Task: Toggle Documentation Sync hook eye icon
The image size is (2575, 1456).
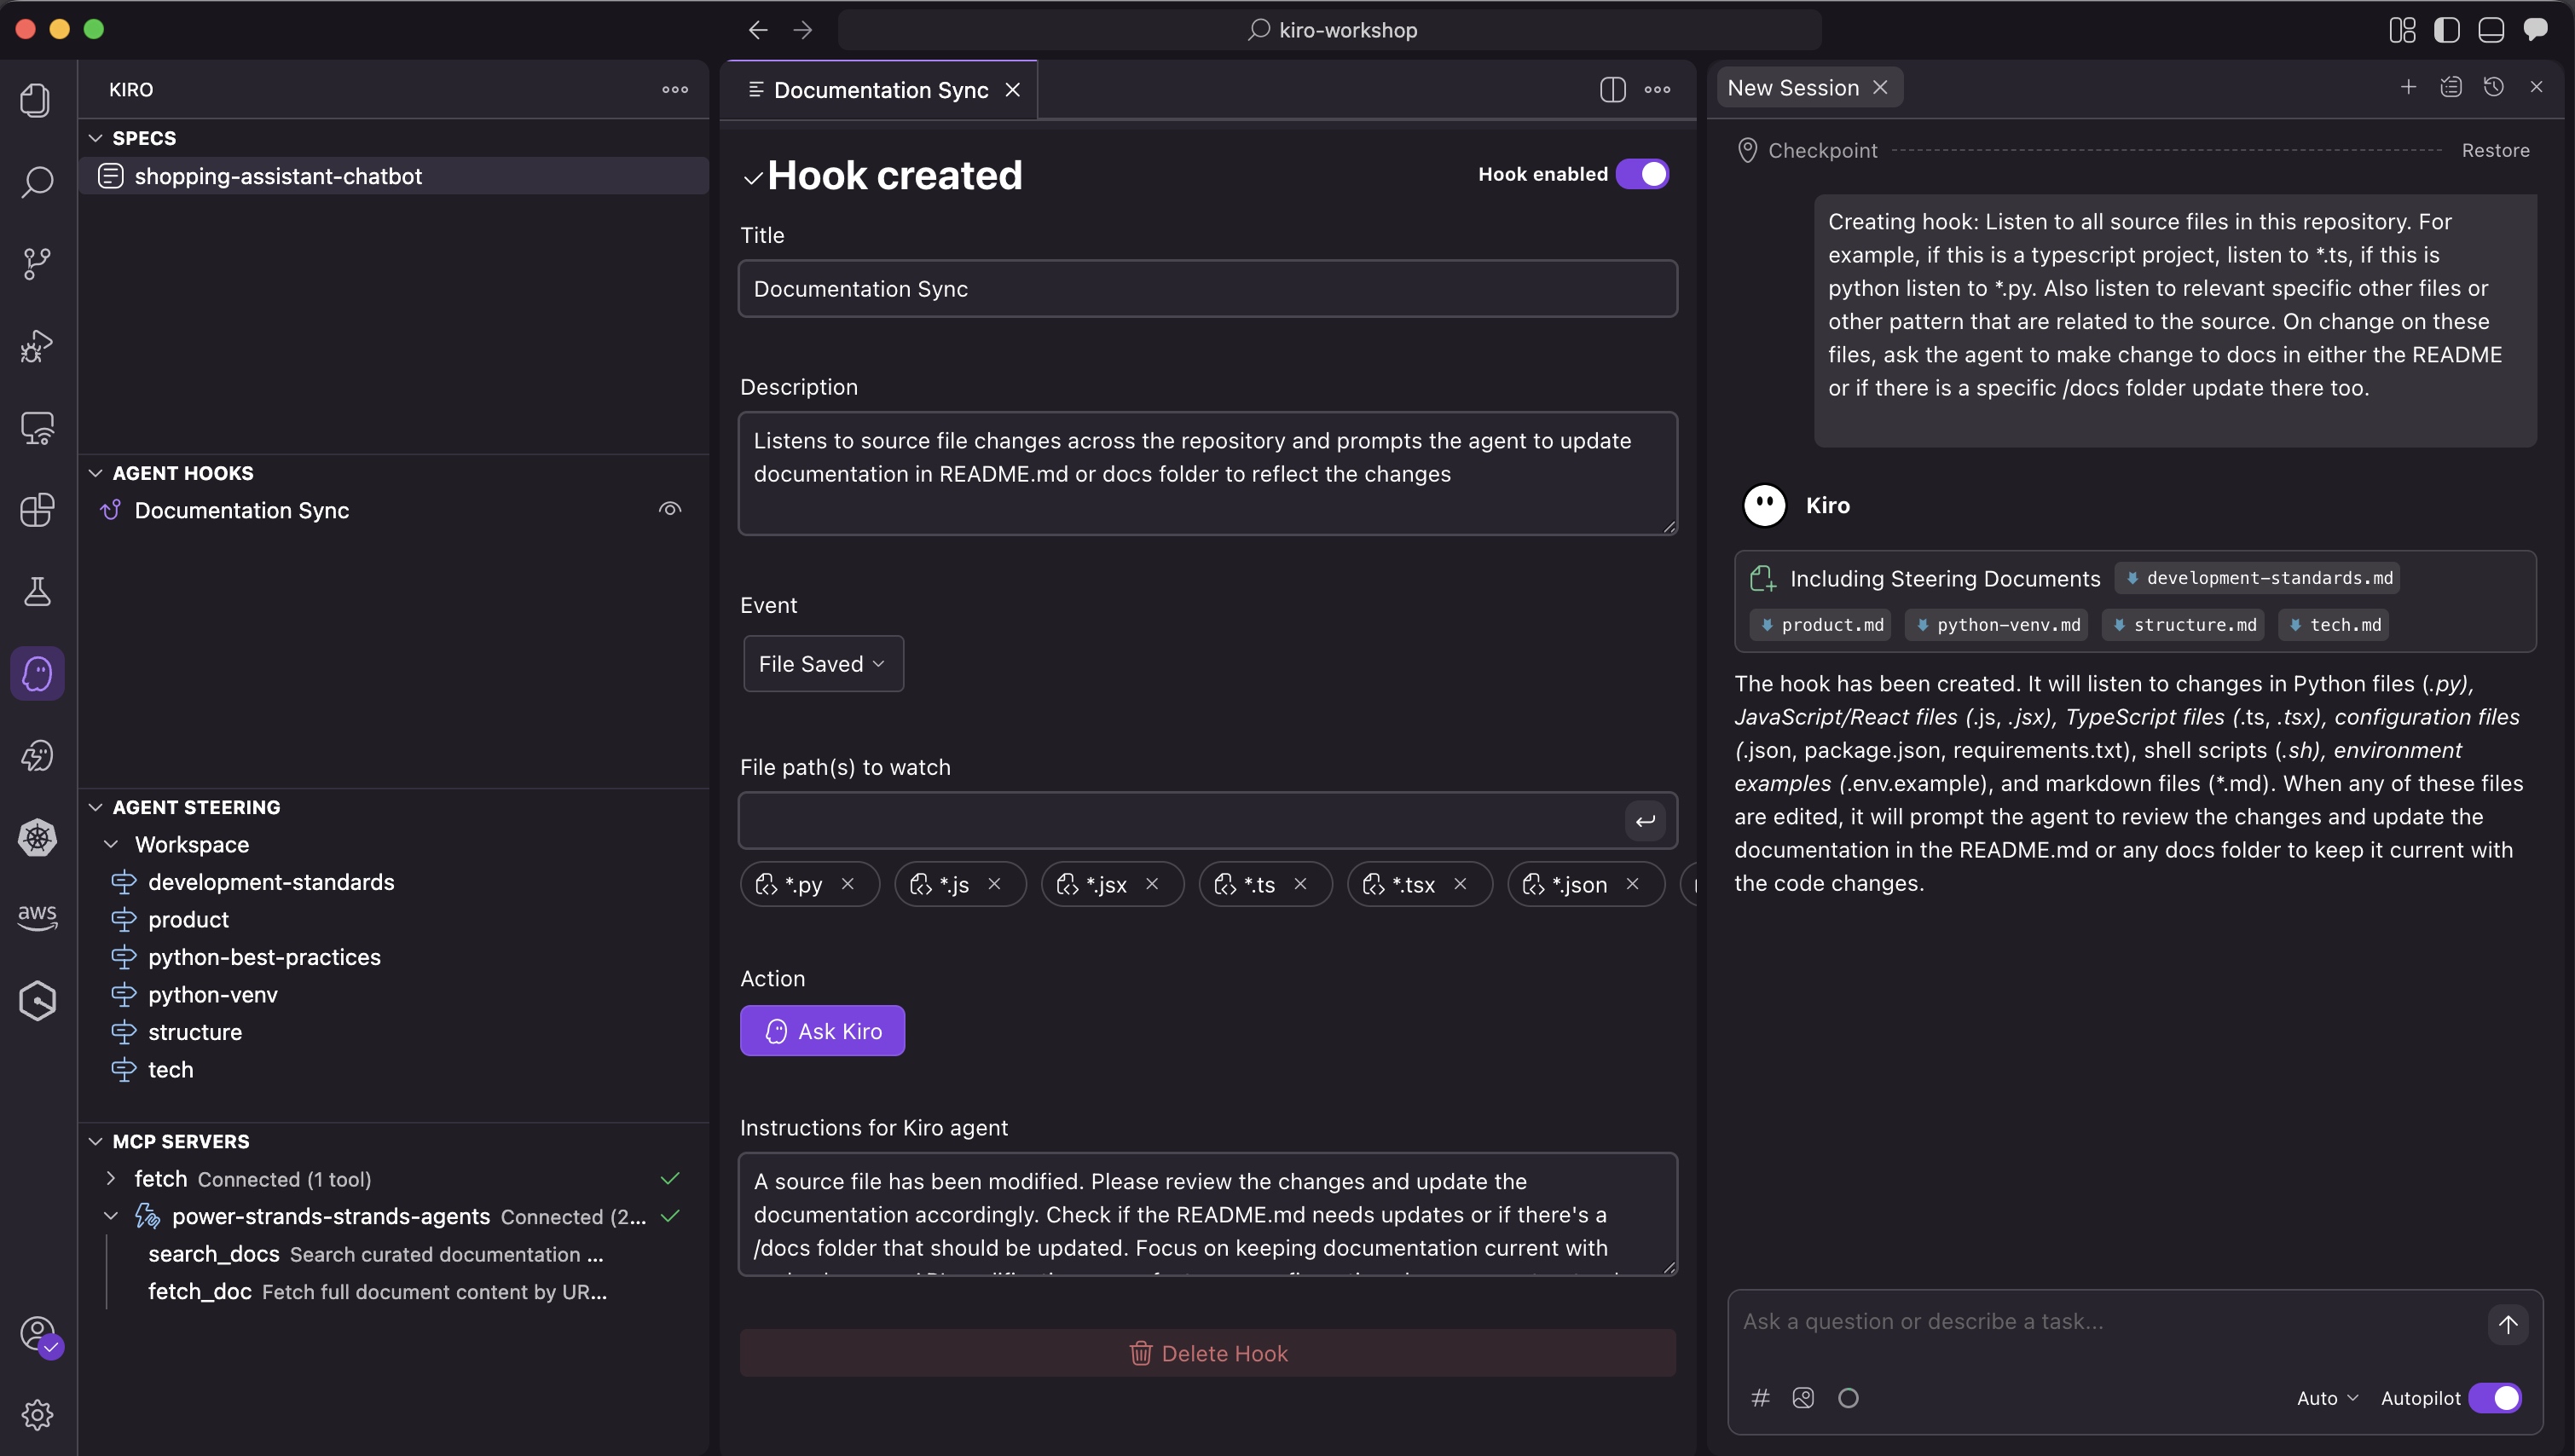Action: (x=670, y=510)
